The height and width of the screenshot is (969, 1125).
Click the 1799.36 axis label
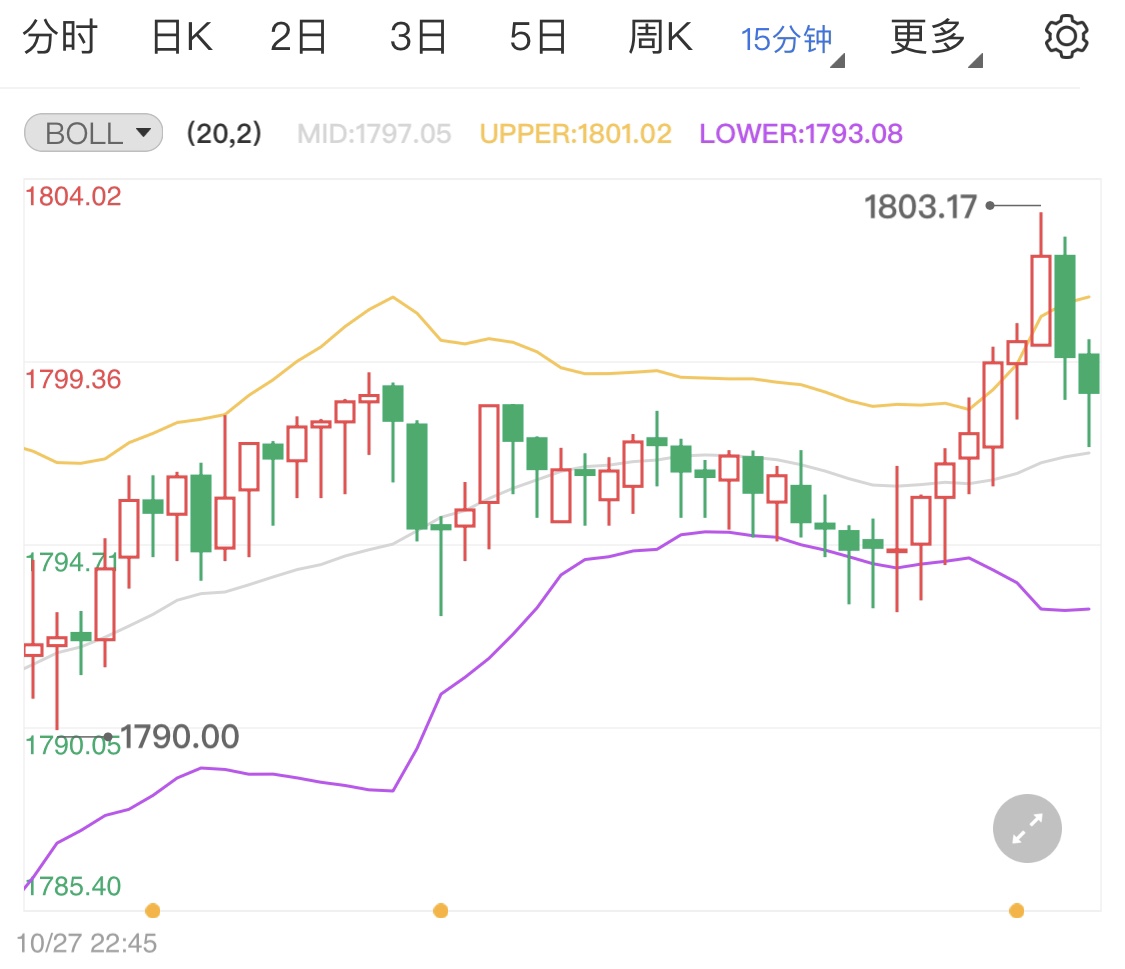click(x=73, y=379)
